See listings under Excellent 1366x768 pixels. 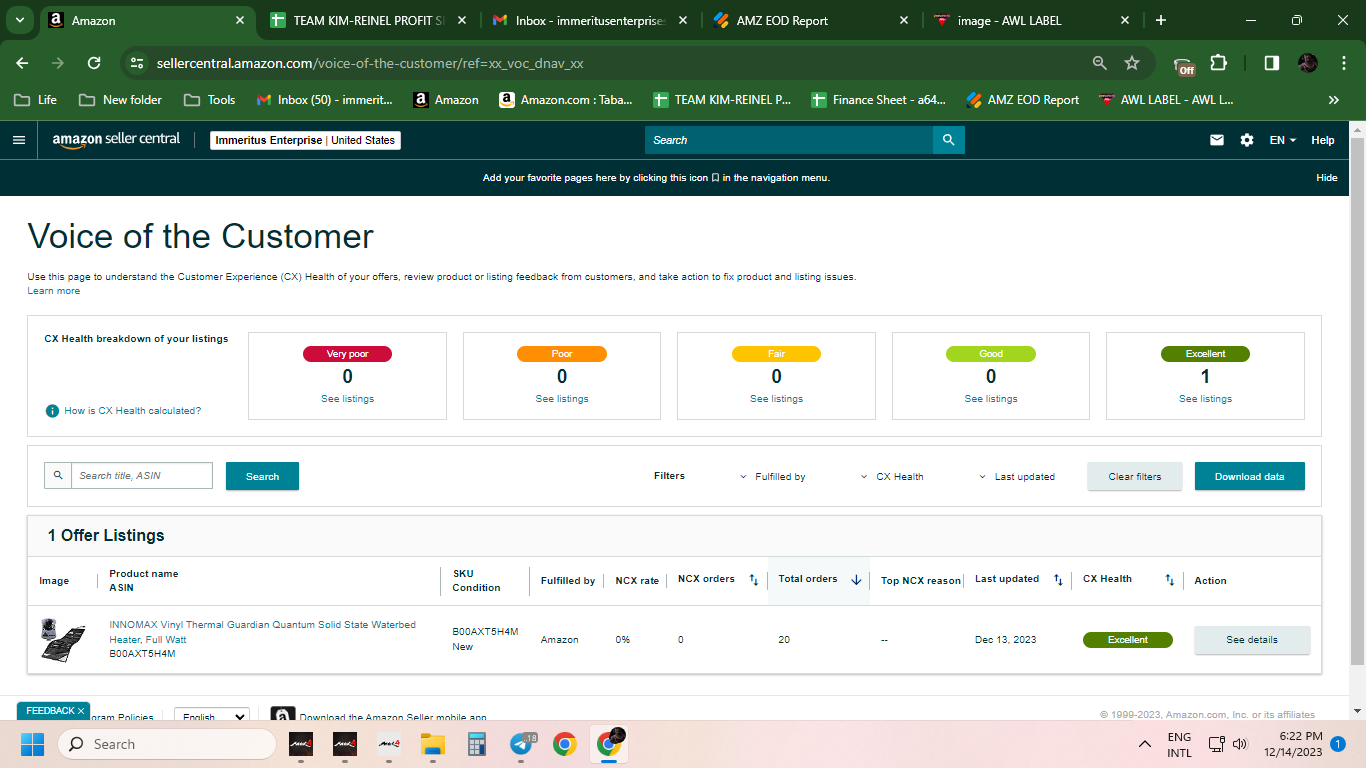1205,399
